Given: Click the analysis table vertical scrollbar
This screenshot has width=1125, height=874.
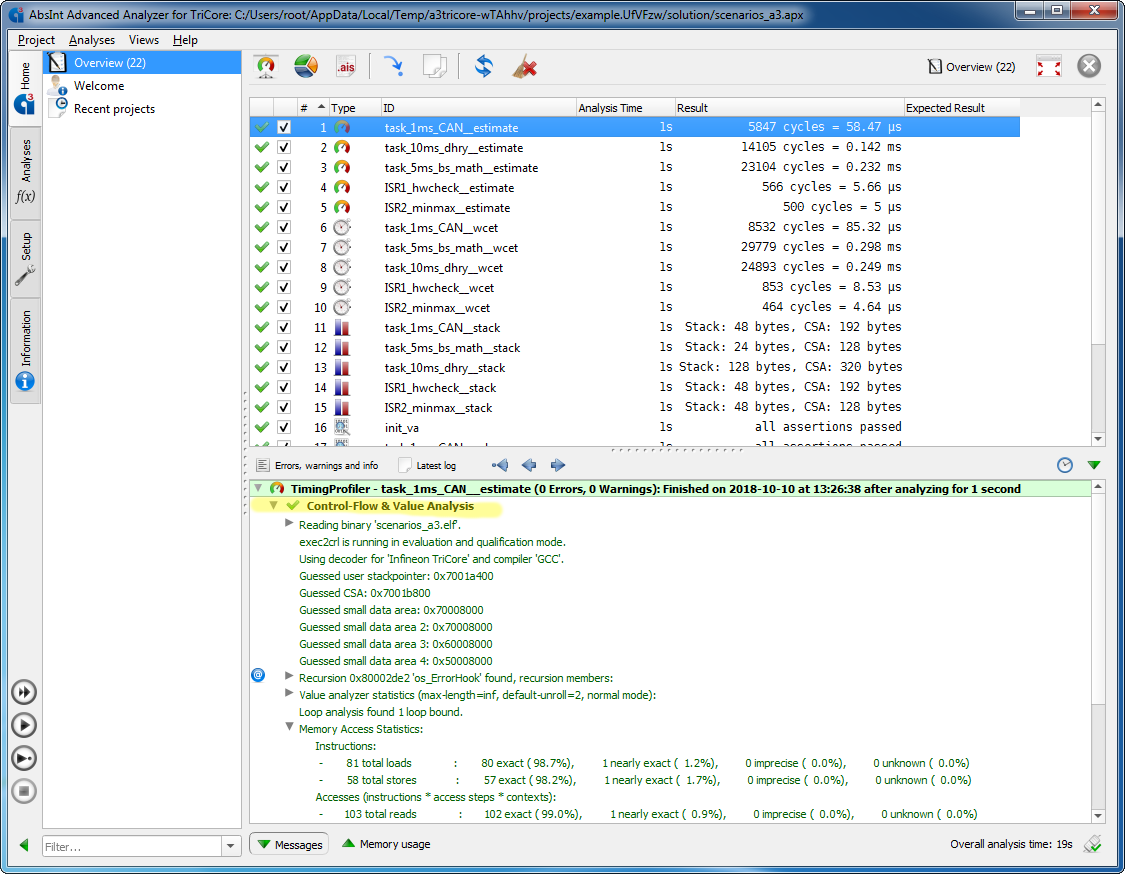Looking at the screenshot, I should [1098, 272].
